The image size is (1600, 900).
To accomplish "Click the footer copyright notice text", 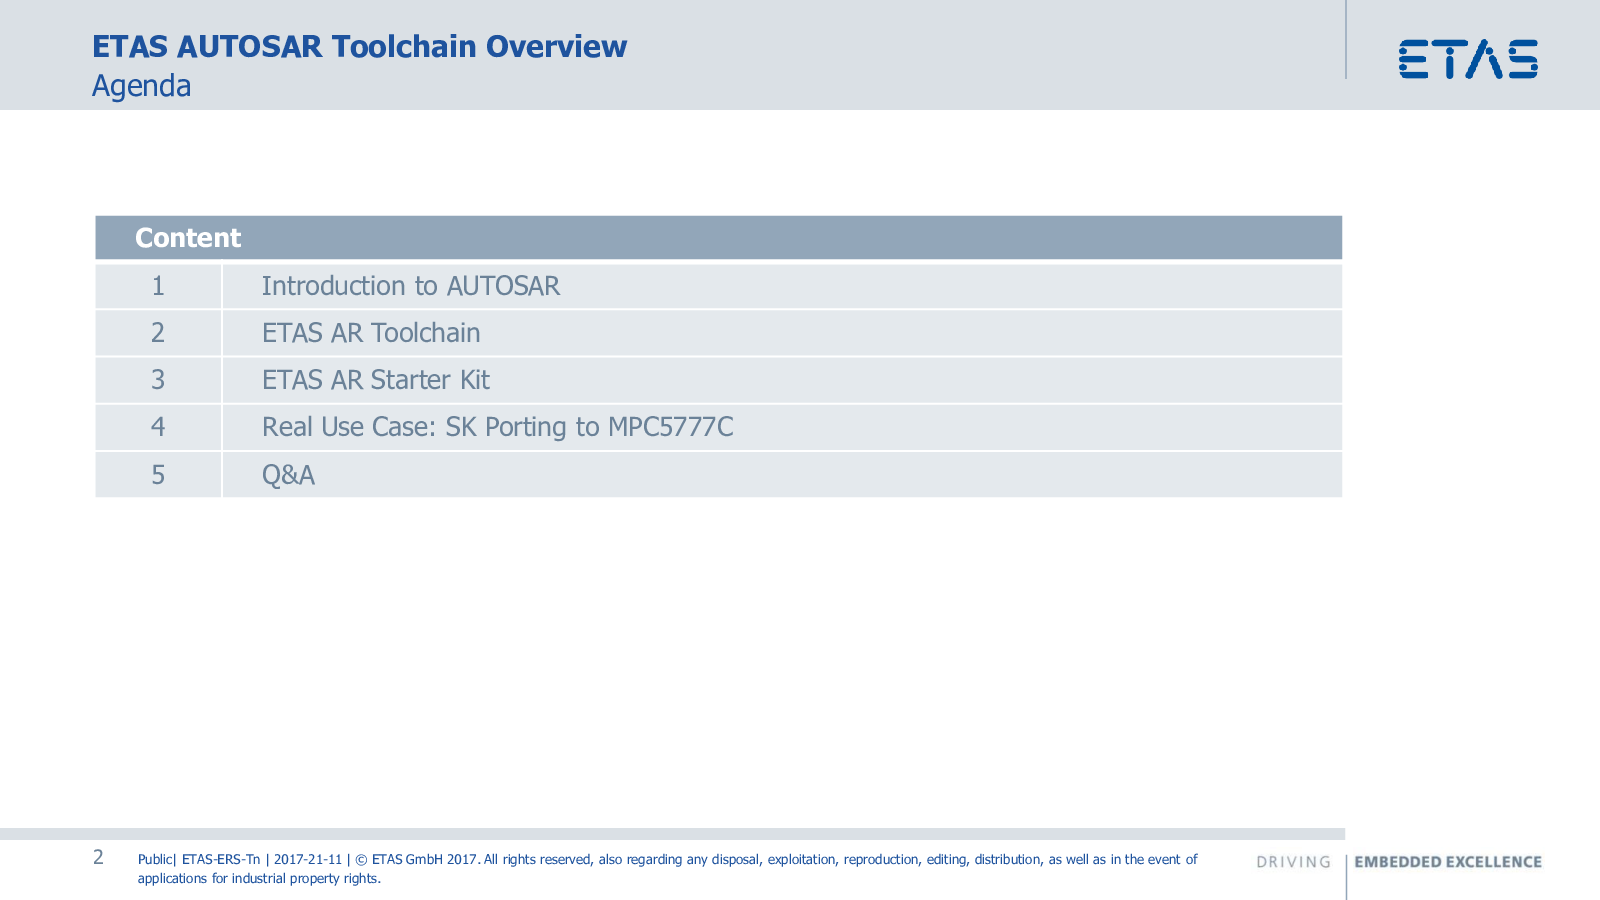I will coord(667,868).
